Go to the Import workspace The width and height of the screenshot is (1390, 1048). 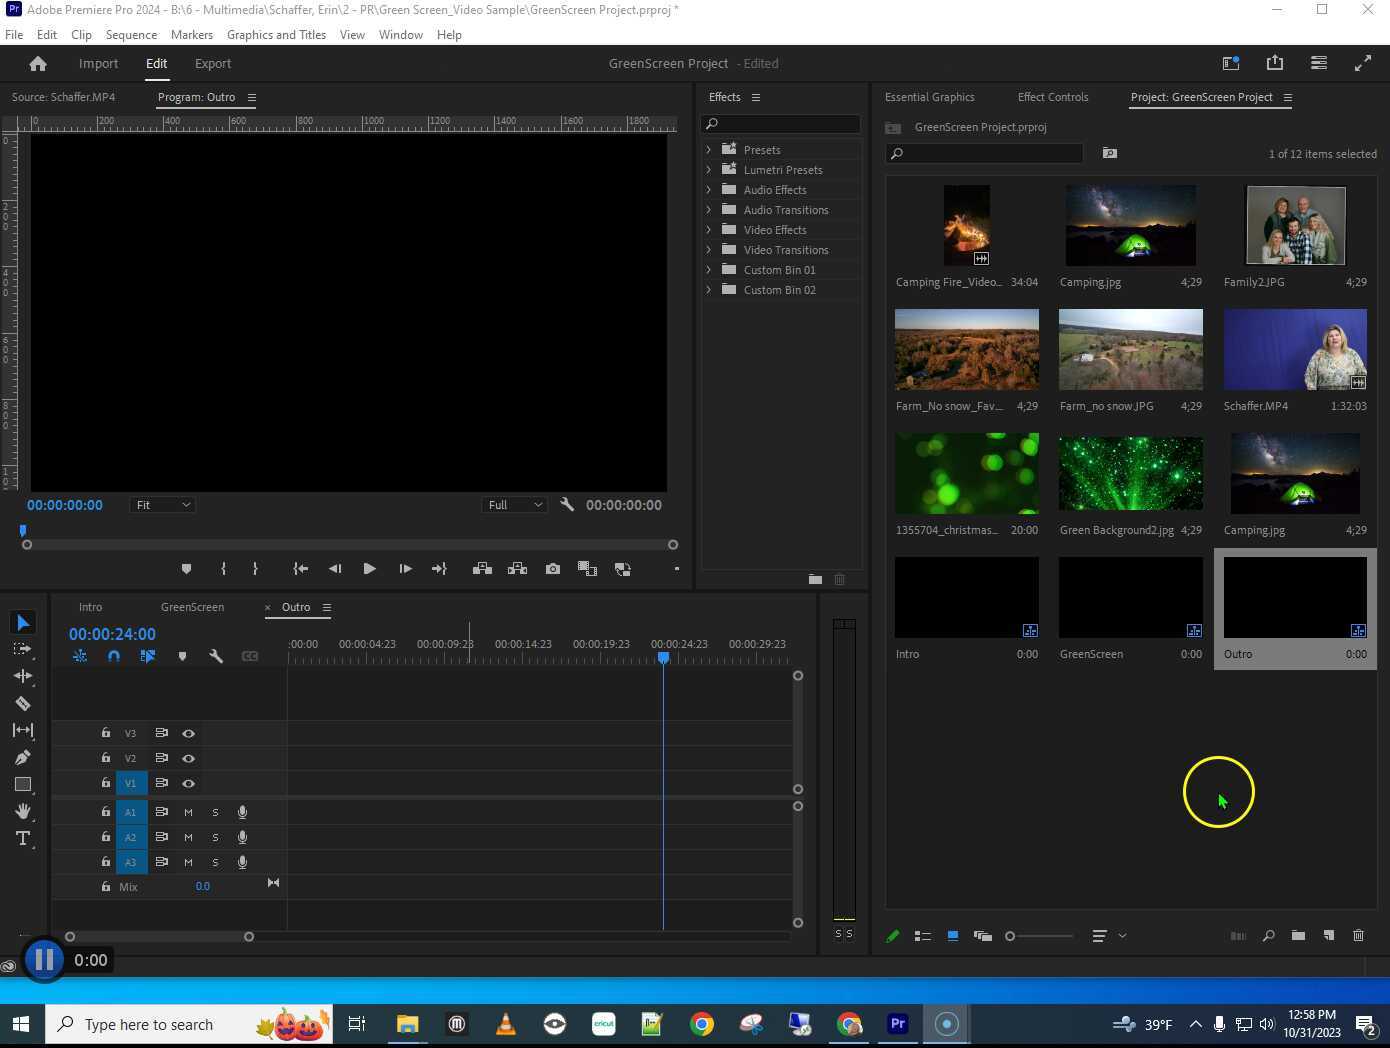pos(98,63)
